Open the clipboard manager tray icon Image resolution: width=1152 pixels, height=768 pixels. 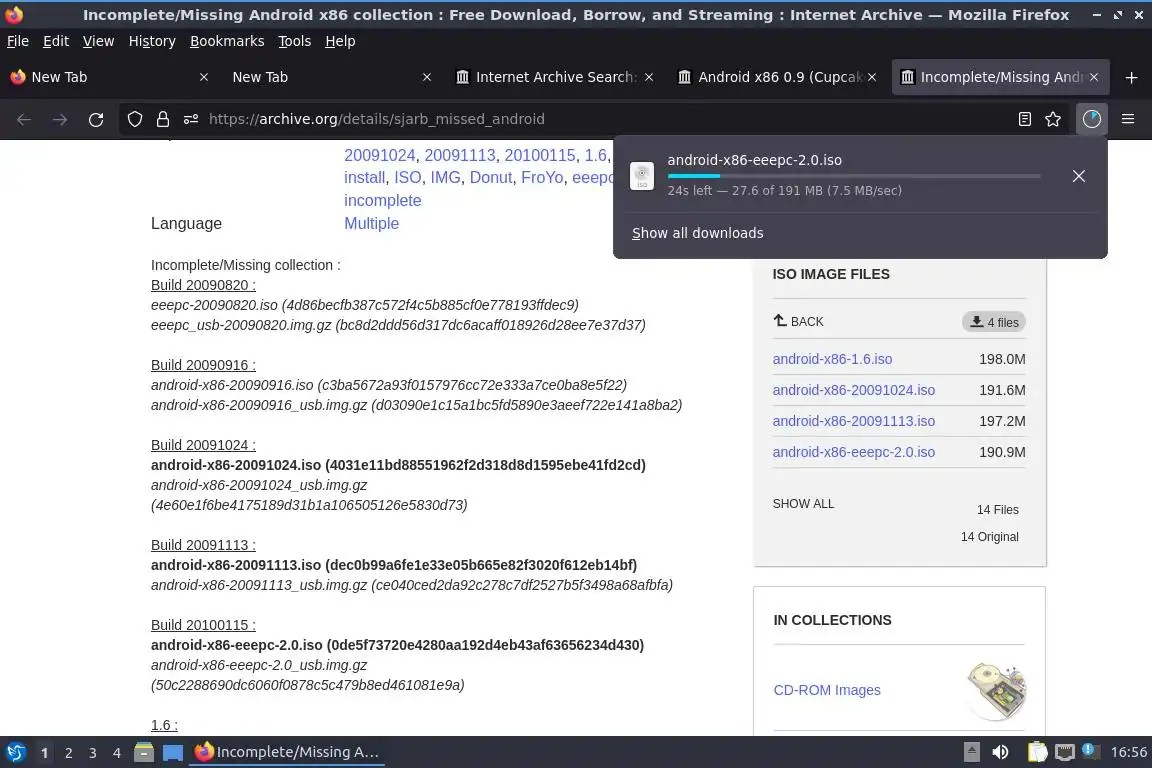coord(1037,752)
